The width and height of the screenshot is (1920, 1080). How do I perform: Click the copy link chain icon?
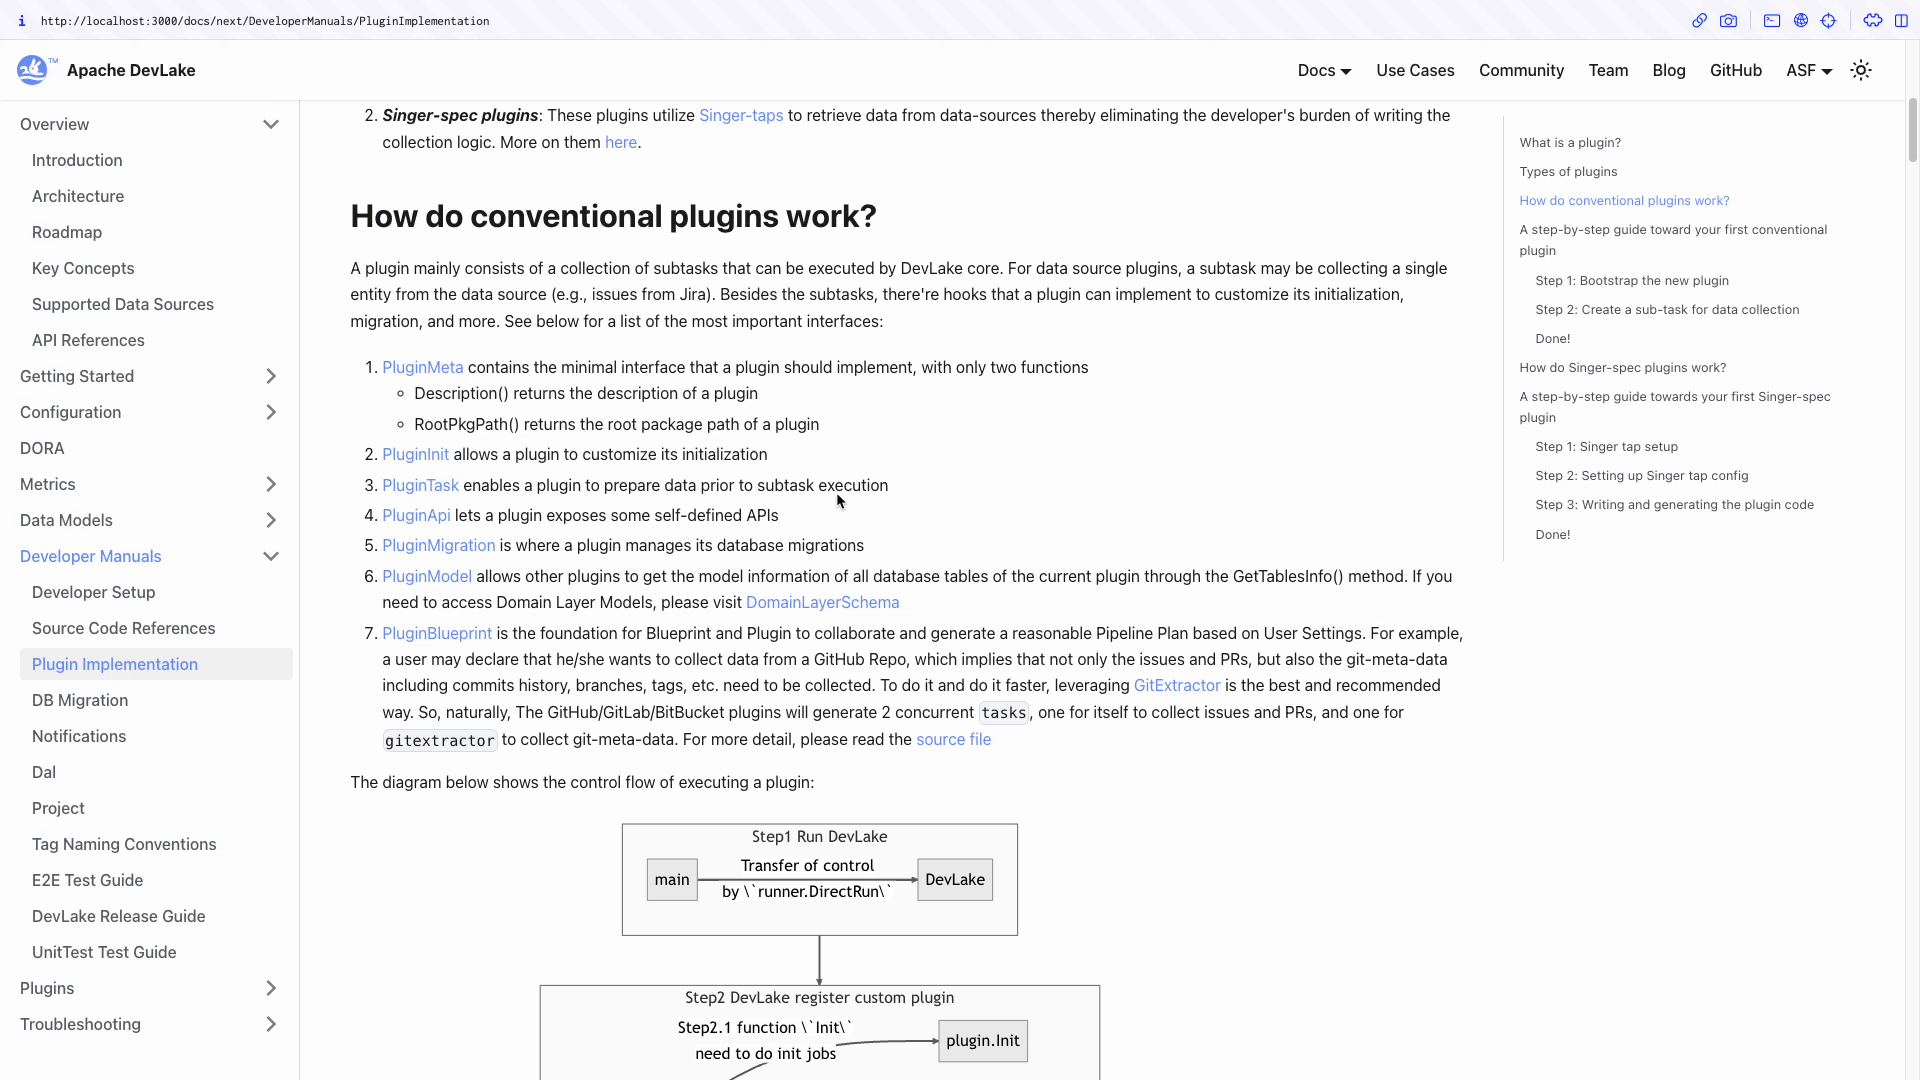1699,20
